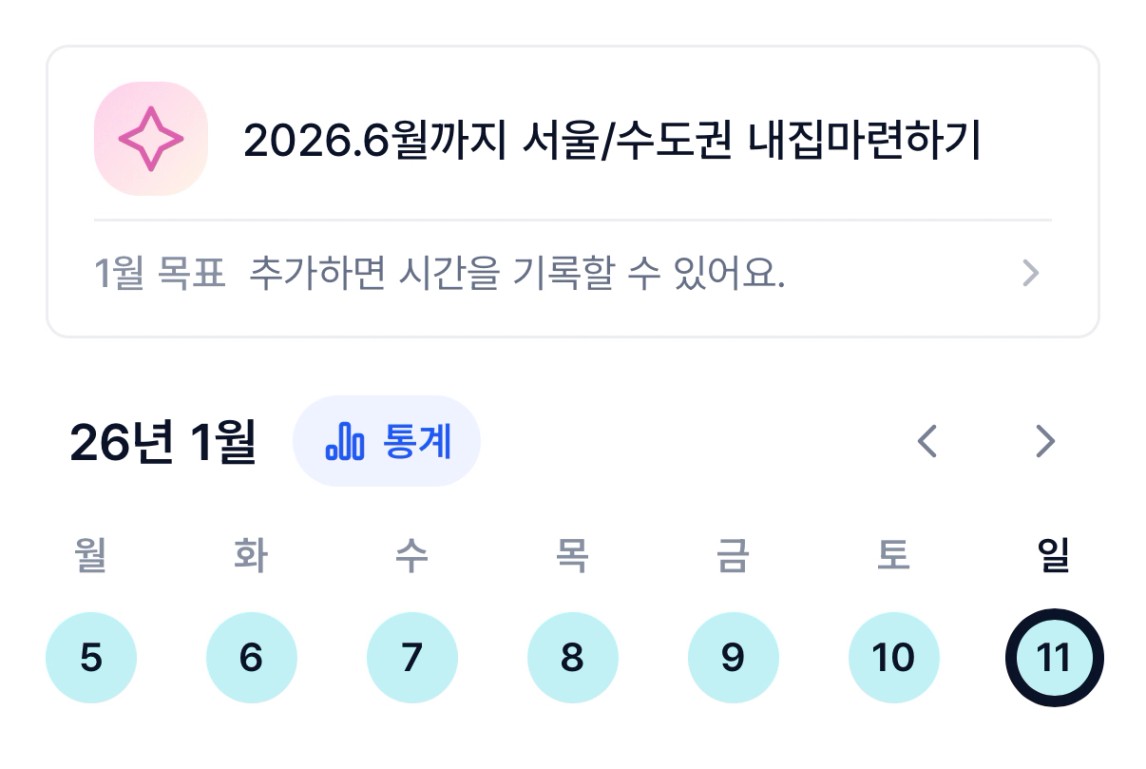
Task: Tap the 일 Sunday weekday label
Action: [x=1054, y=556]
